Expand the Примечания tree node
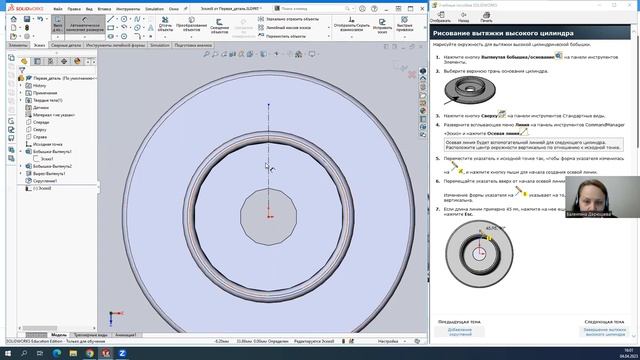This screenshot has width=640, height=360. pyautogui.click(x=21, y=93)
